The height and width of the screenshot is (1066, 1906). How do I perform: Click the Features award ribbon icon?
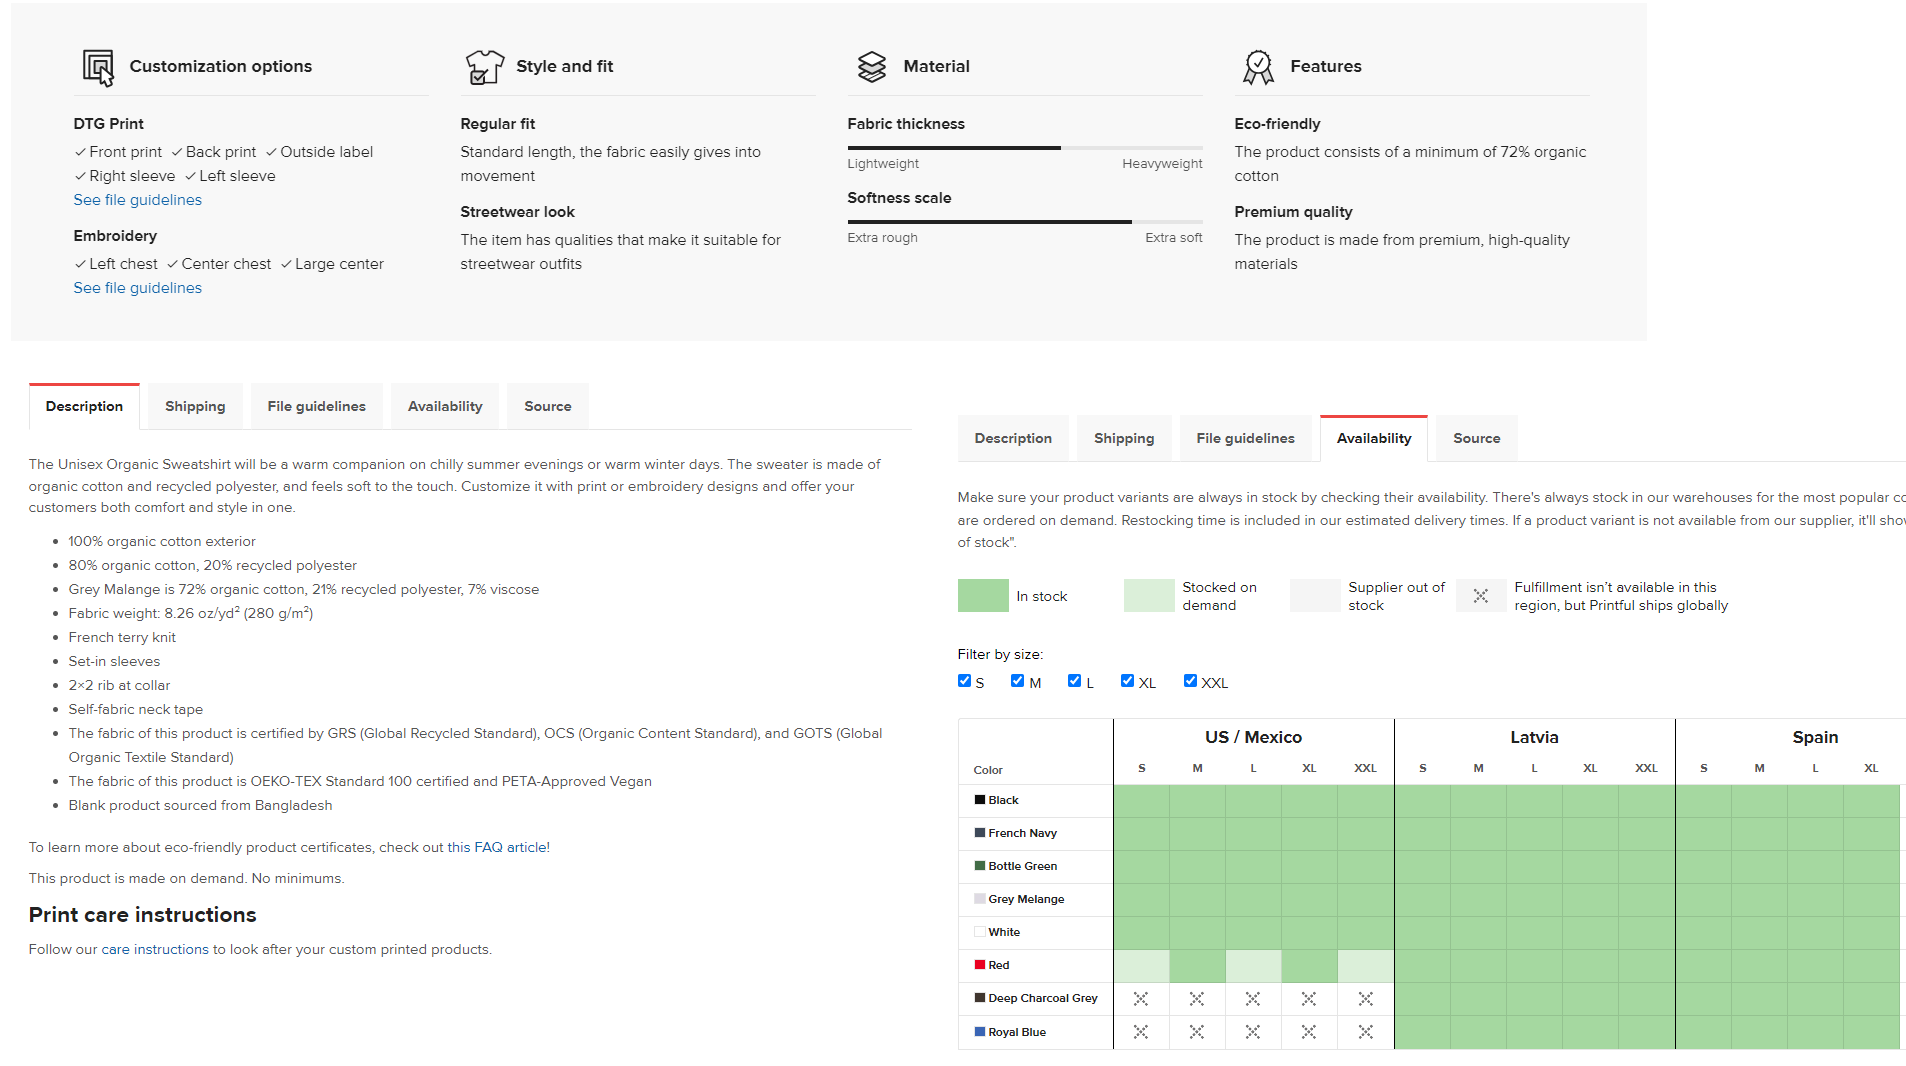(1258, 67)
